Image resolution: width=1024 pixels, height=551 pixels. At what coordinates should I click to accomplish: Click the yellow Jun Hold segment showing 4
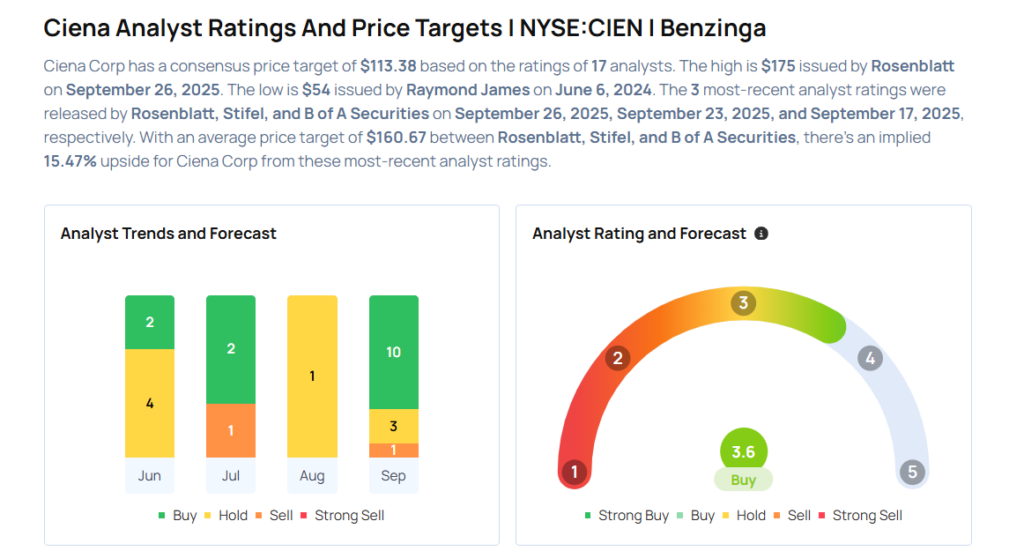coord(149,403)
